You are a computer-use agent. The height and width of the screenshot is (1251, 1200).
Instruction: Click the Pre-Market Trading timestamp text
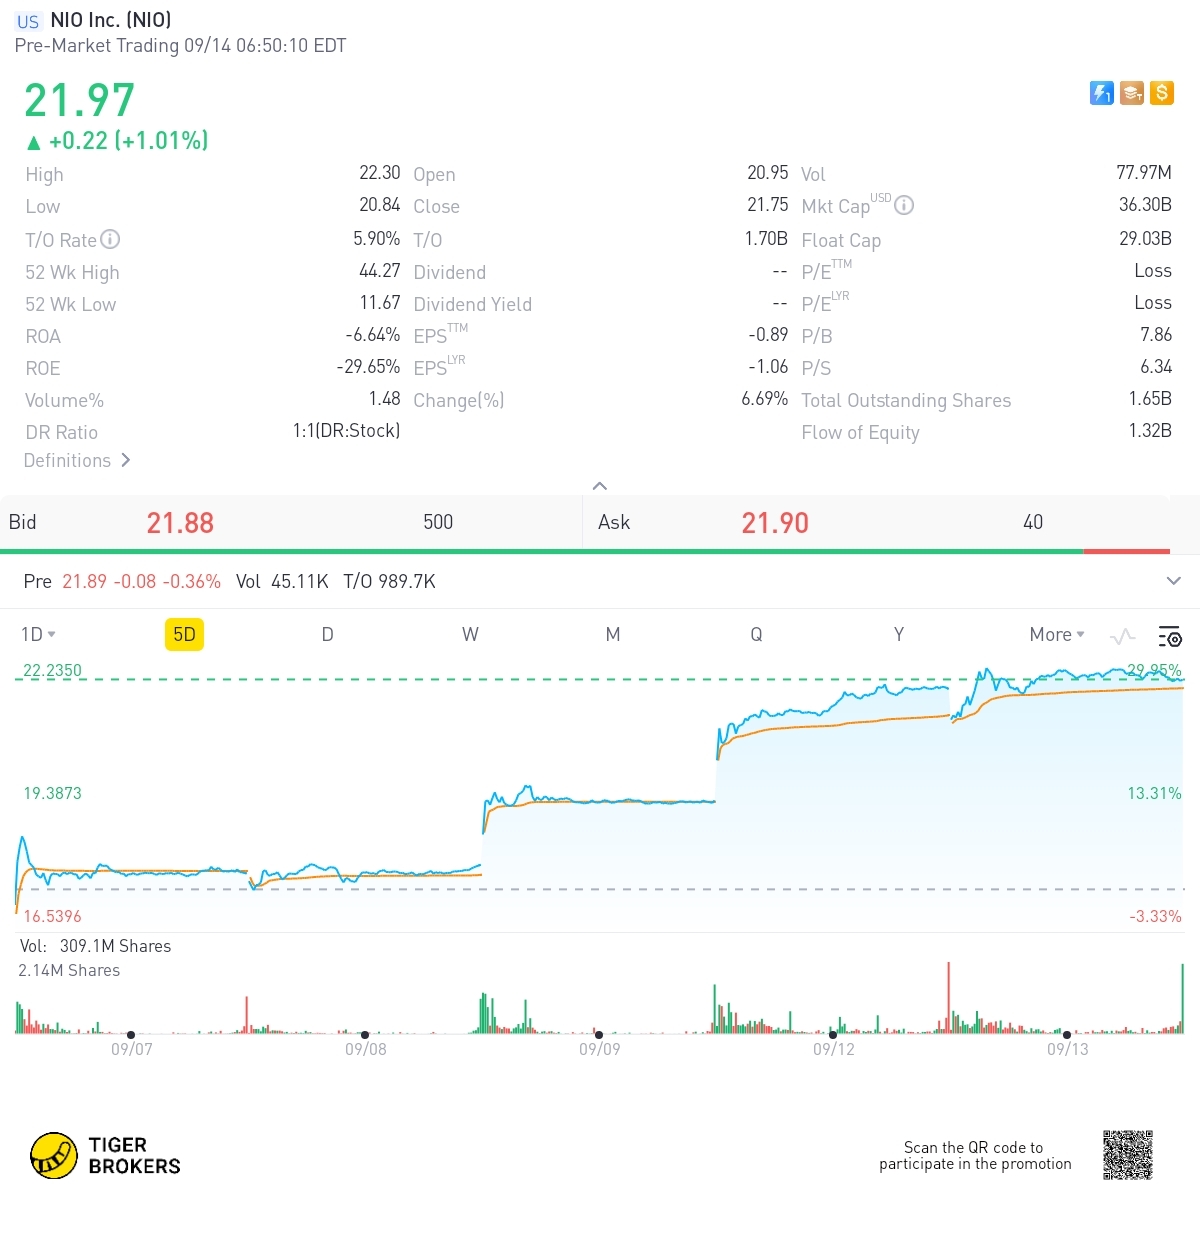[x=180, y=46]
